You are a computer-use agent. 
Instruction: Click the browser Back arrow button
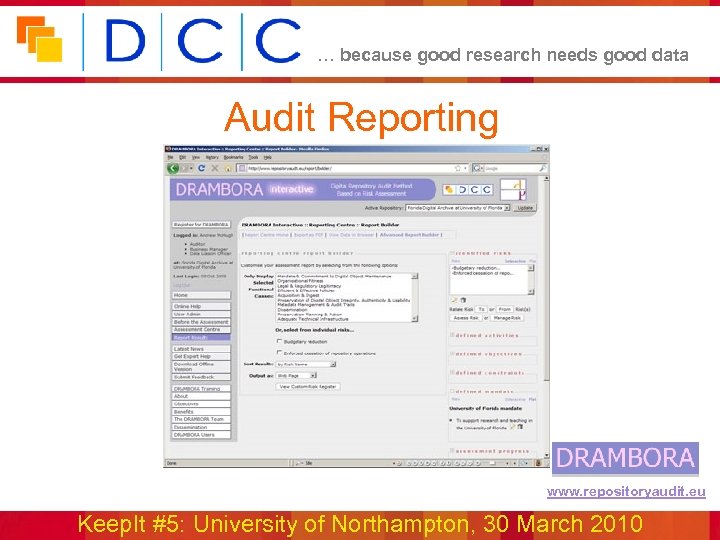(x=173, y=169)
